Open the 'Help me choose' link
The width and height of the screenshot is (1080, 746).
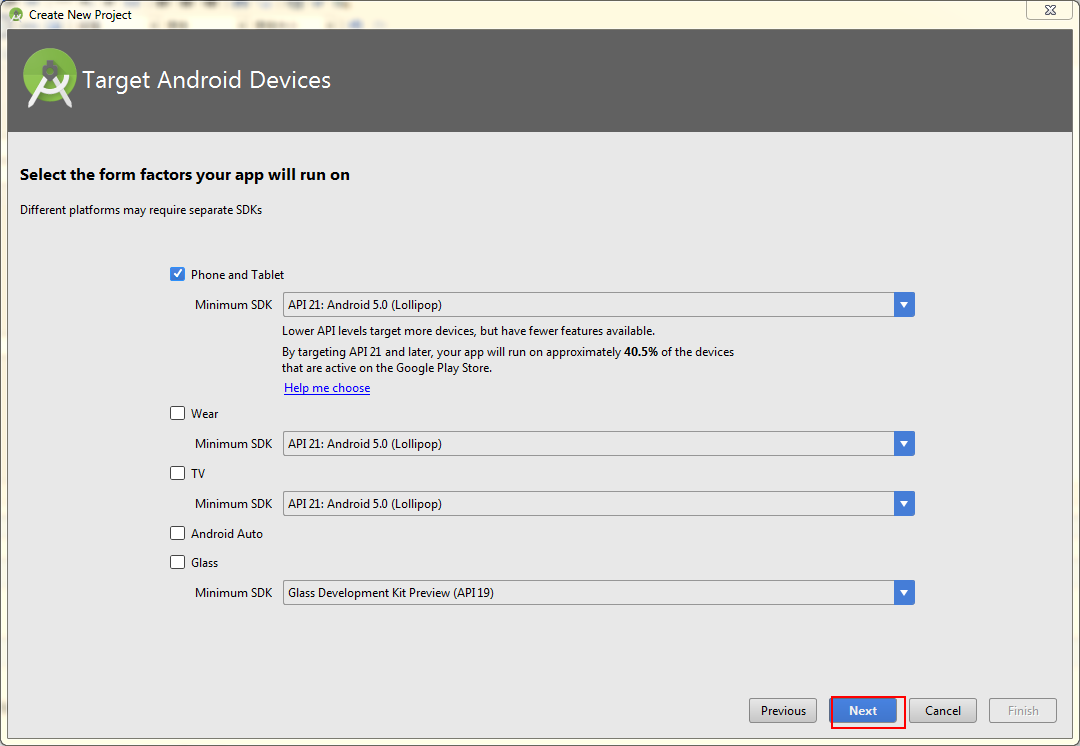327,388
